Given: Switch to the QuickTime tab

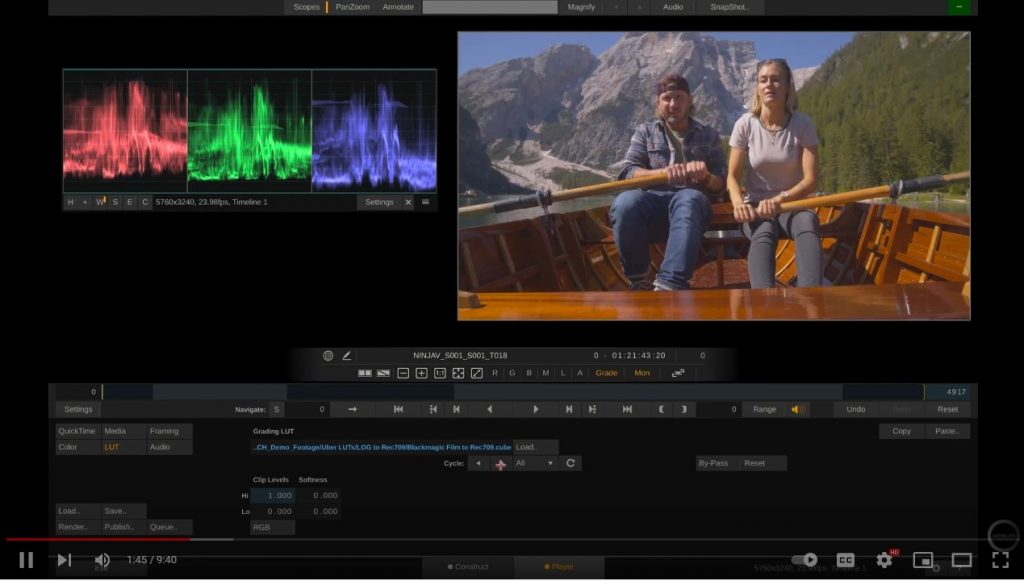Looking at the screenshot, I should (x=77, y=432).
